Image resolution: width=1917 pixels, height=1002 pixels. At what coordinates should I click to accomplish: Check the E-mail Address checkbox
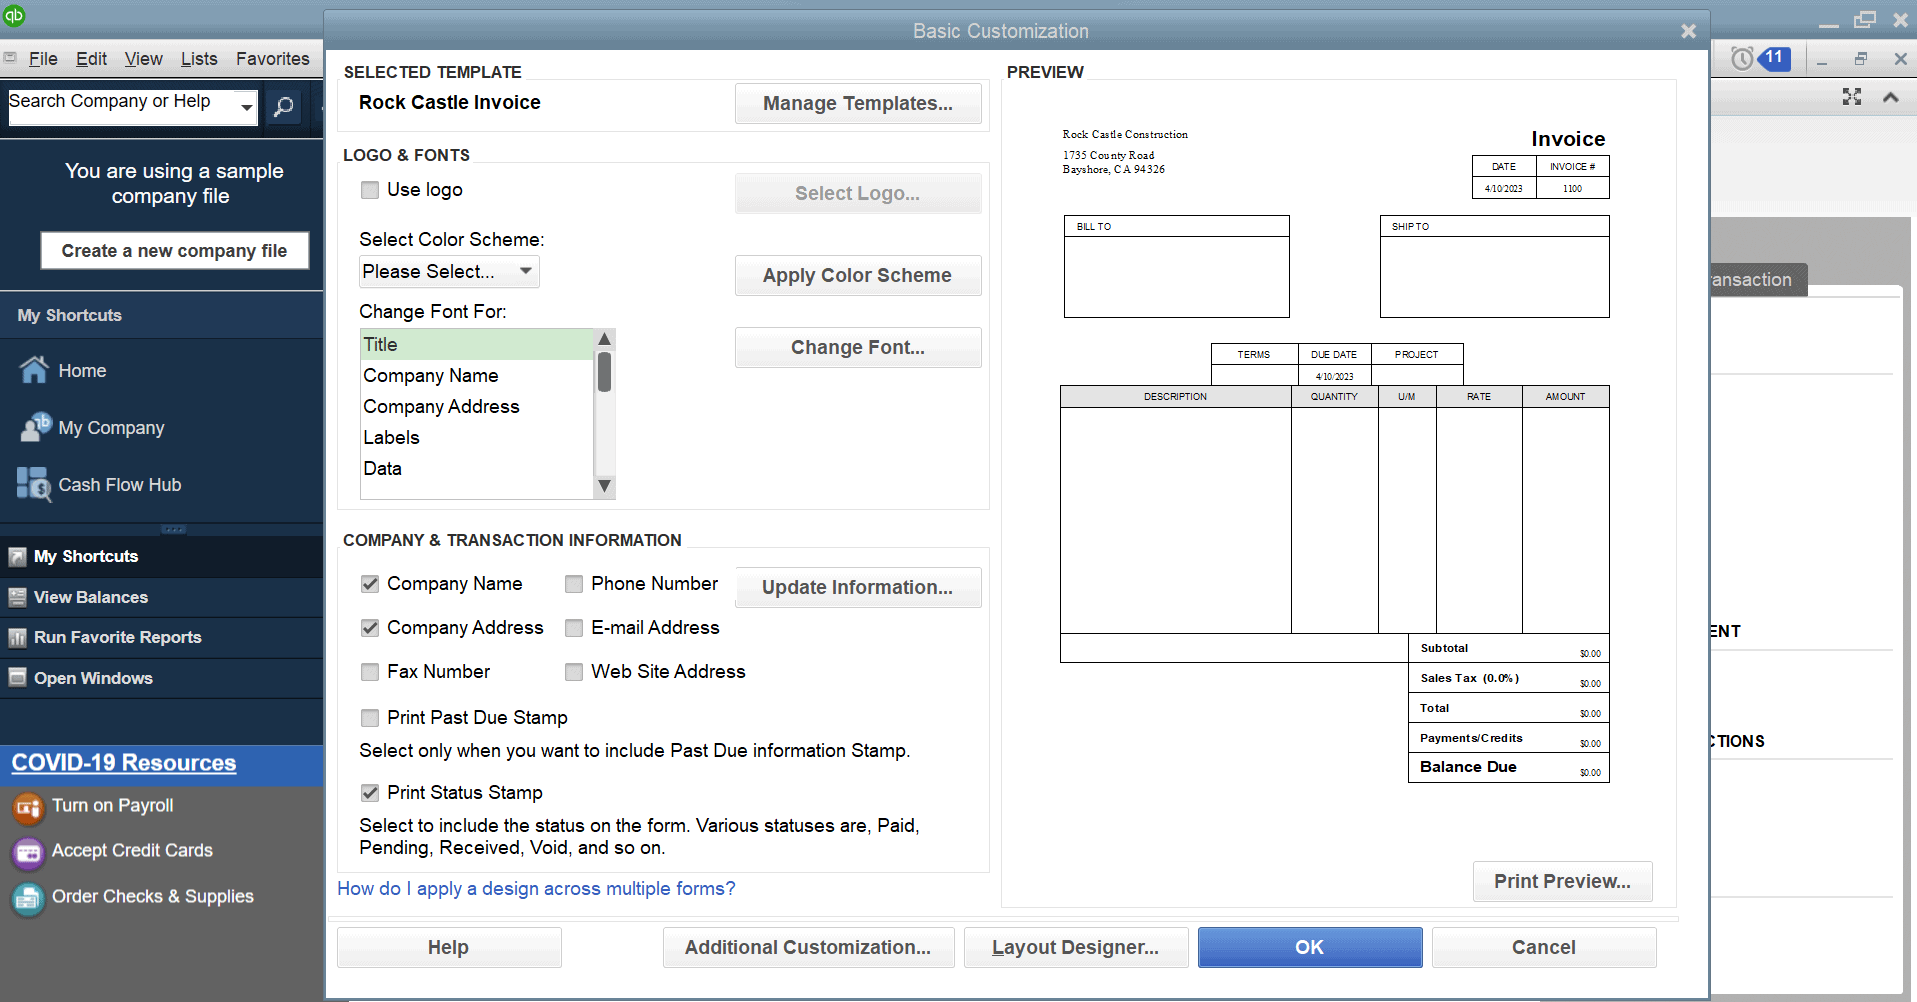click(x=574, y=628)
